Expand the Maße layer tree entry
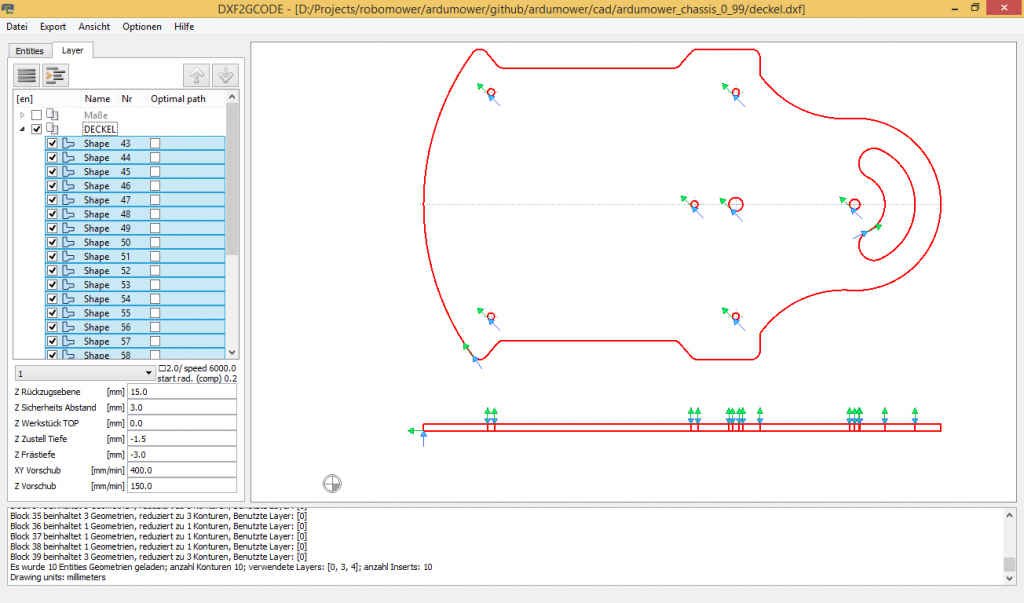Viewport: 1024px width, 603px height. (x=22, y=114)
